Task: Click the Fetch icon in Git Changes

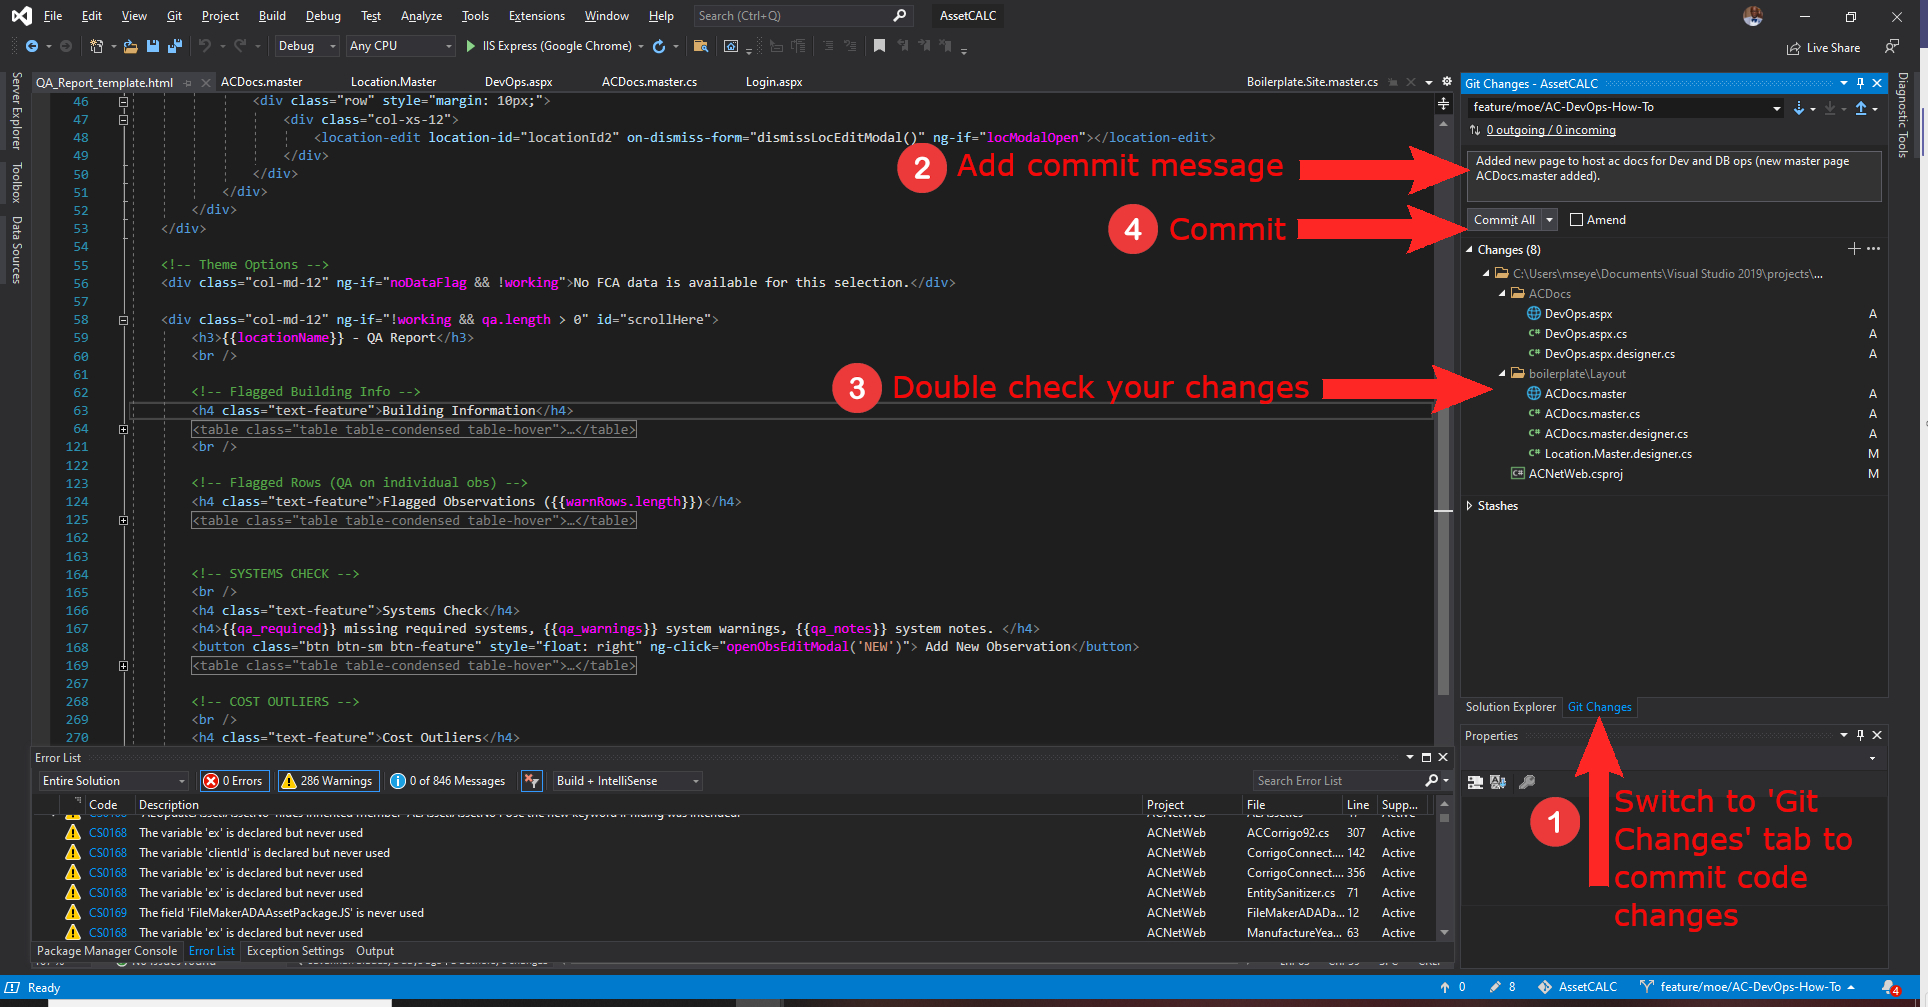Action: click(1799, 108)
